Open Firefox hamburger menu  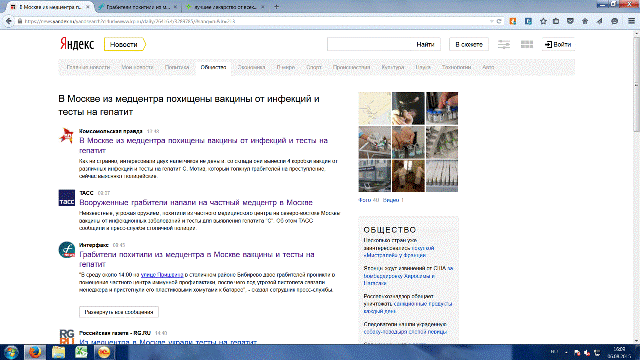[x=631, y=21]
